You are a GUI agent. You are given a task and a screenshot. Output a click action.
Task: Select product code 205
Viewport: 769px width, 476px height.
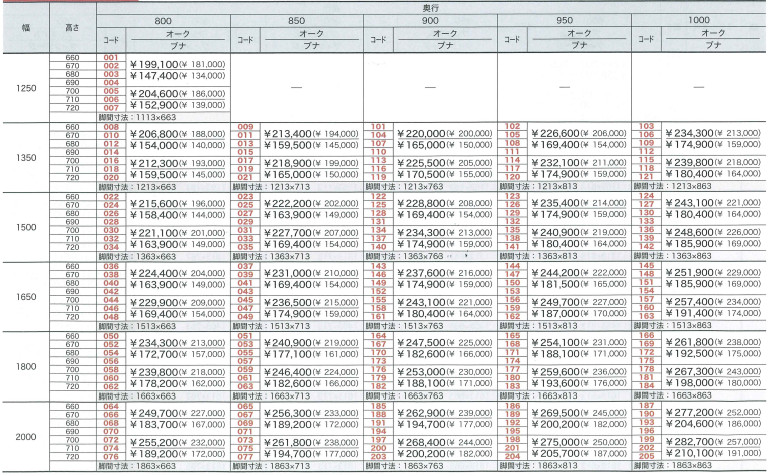[x=646, y=457]
